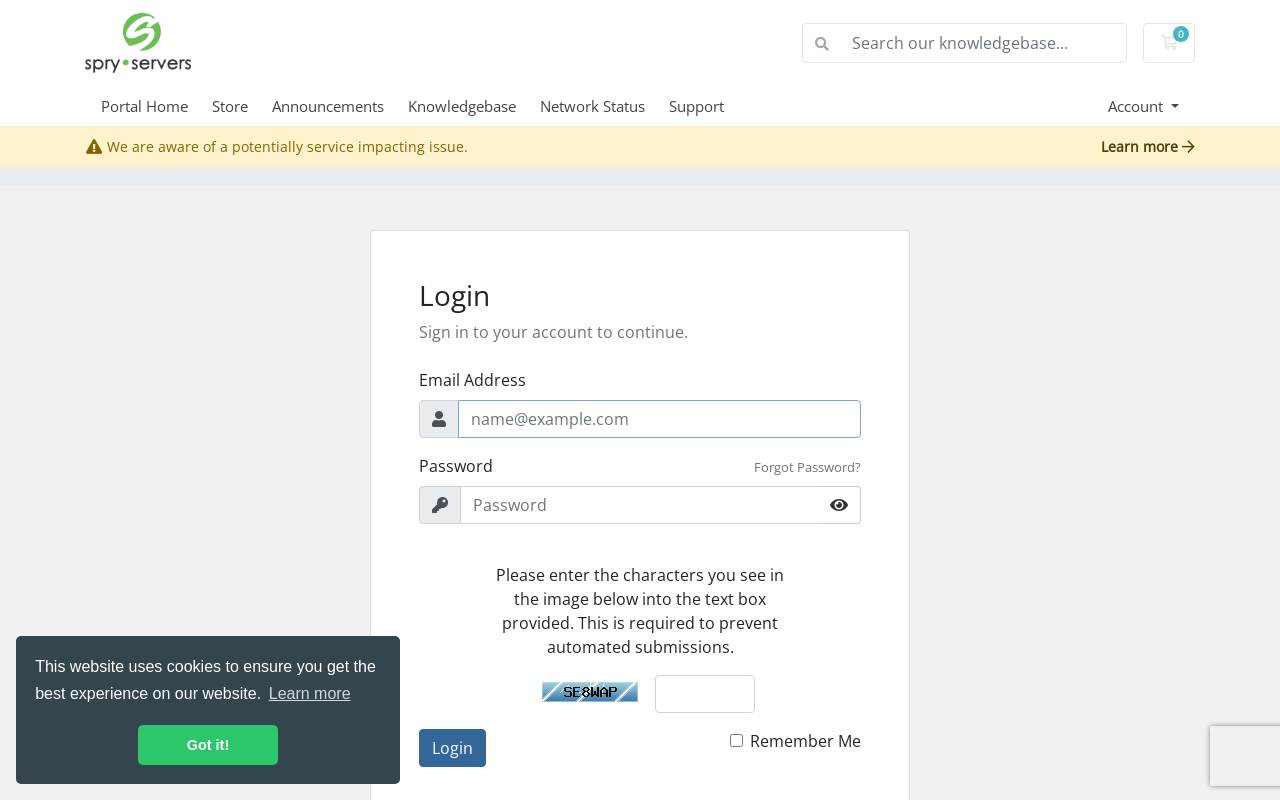Screen dimensions: 1280x800
Task: Click the service impacting issue notice text
Action: [x=287, y=147]
